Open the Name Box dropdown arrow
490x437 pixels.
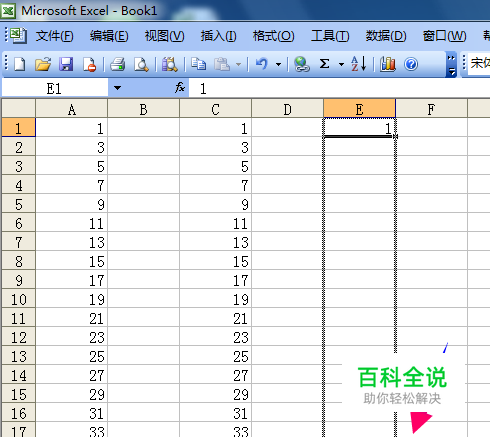pos(117,88)
